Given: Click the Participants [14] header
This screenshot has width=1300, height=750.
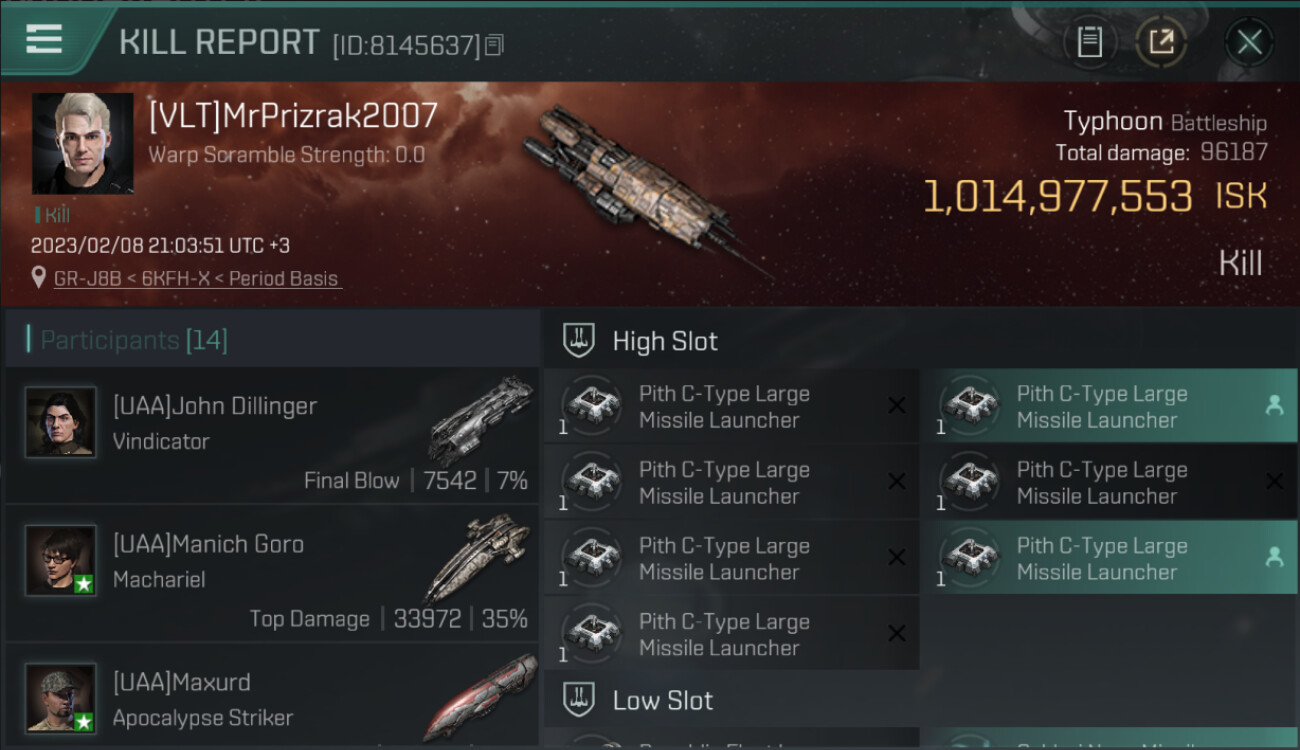Looking at the screenshot, I should click(134, 340).
